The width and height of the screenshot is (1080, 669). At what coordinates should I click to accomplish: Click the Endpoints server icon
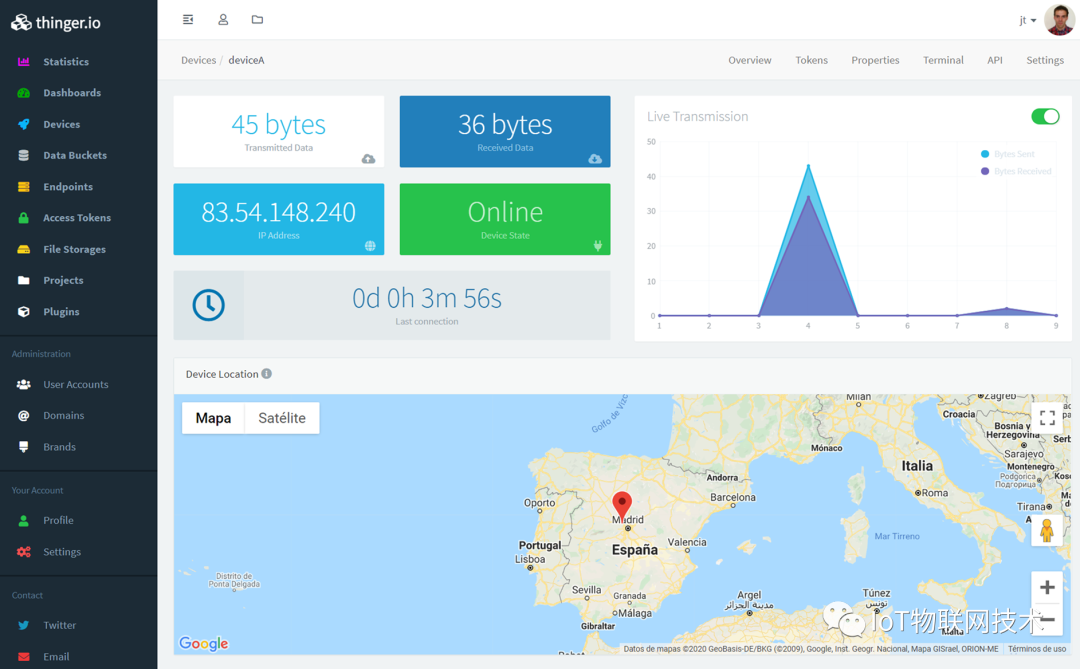click(23, 187)
